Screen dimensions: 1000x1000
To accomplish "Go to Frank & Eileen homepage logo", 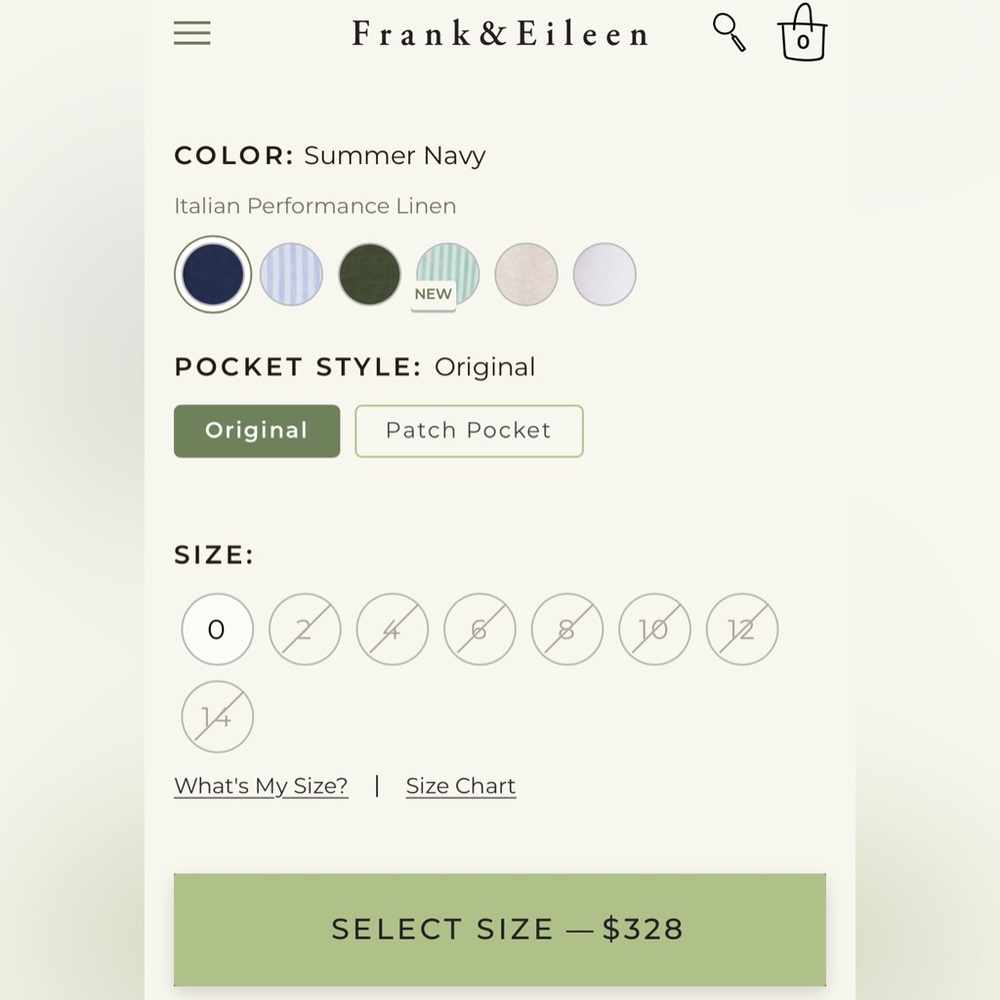I will click(x=500, y=34).
